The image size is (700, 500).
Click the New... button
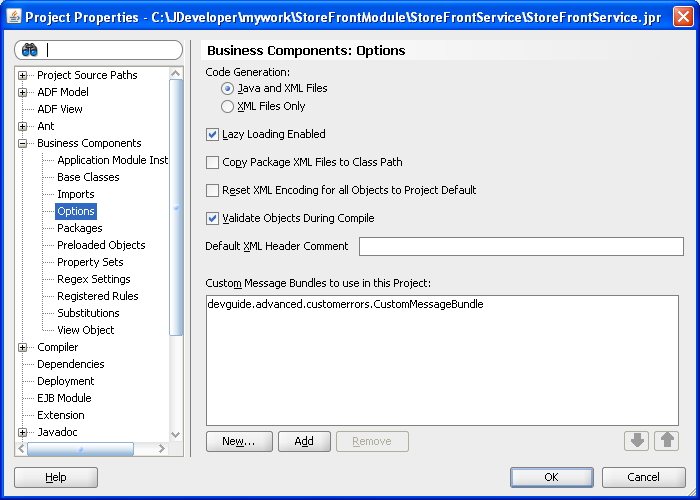click(x=239, y=441)
